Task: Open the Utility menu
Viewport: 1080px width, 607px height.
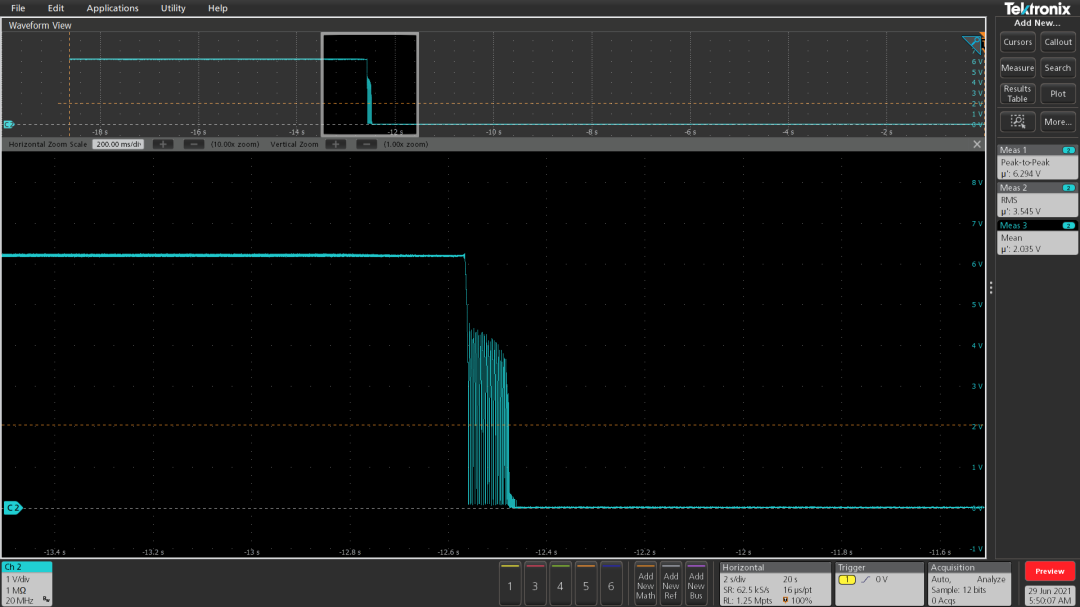Action: (x=173, y=8)
